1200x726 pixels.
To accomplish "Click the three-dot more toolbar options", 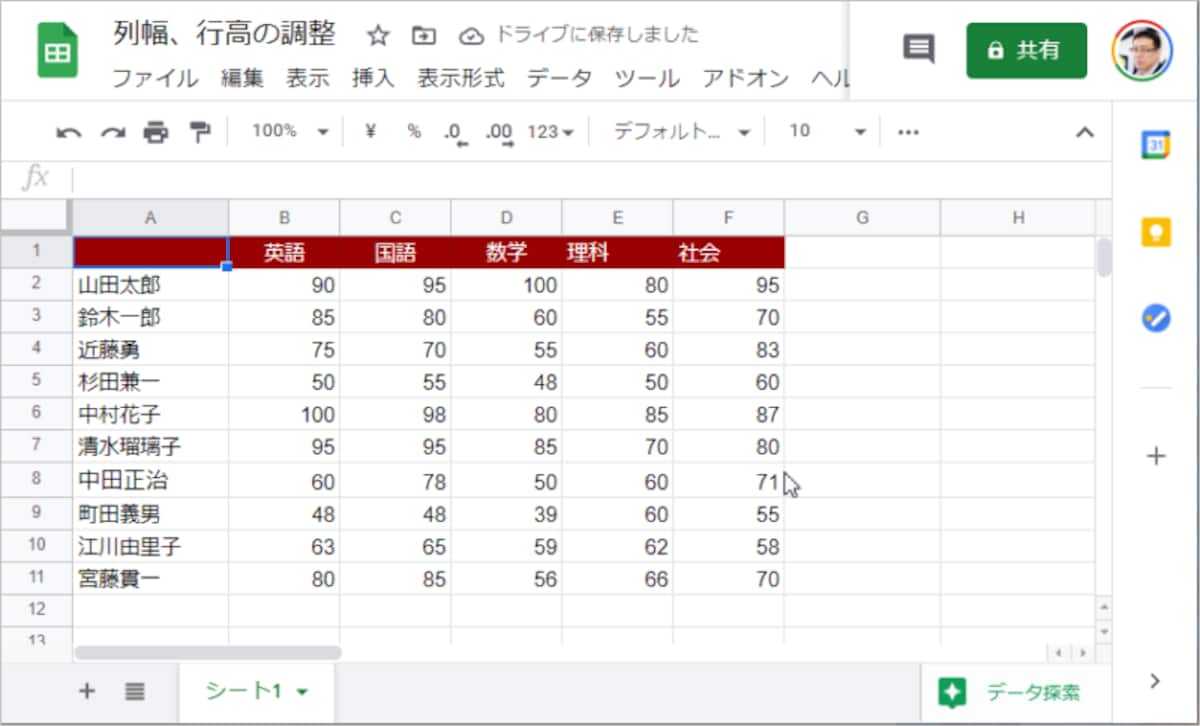I will coord(909,131).
